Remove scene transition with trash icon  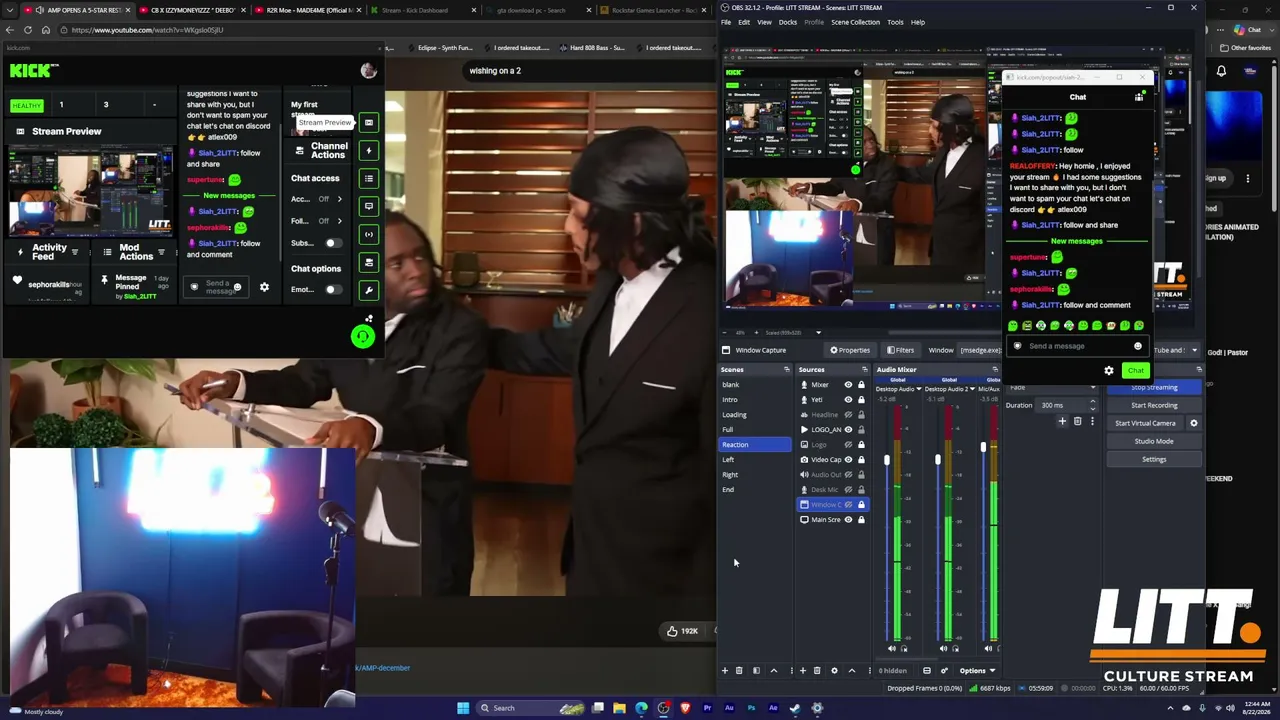click(x=1077, y=422)
